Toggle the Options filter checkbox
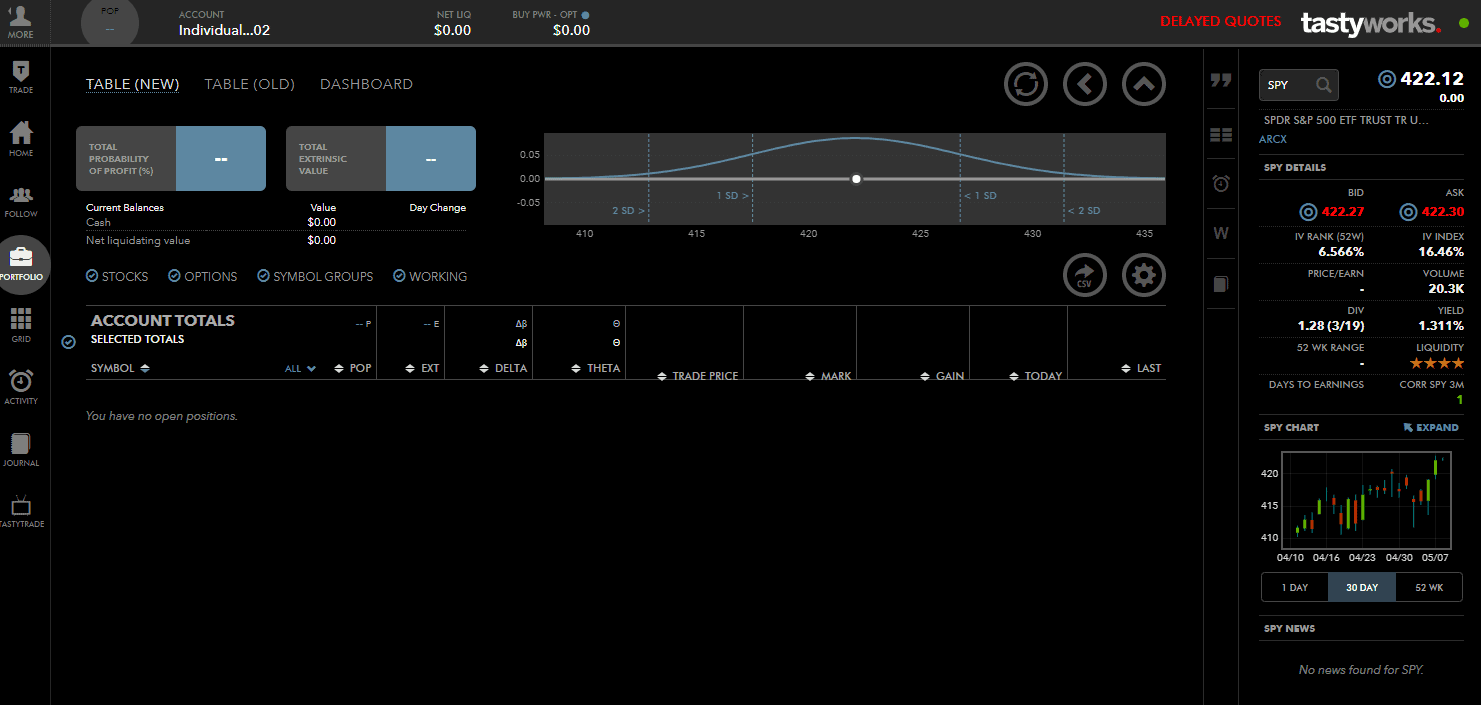This screenshot has width=1481, height=705. click(175, 276)
